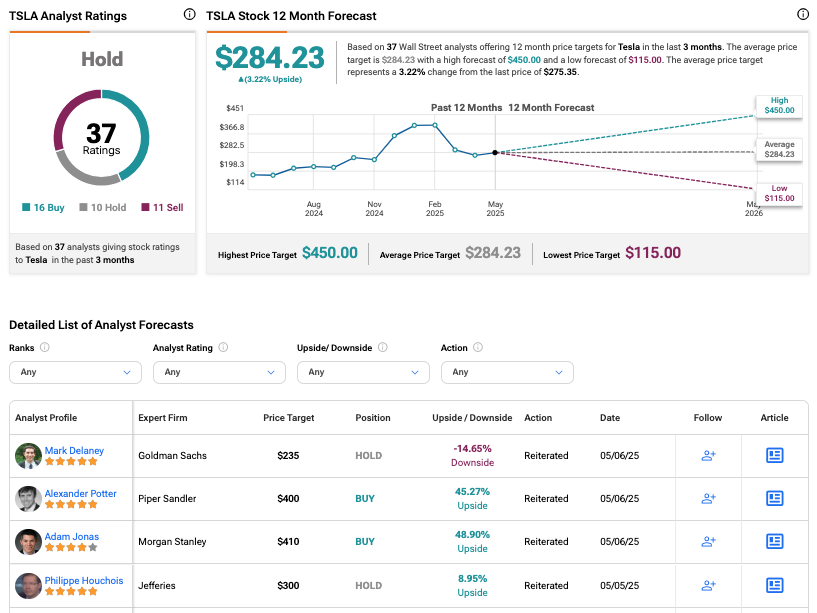Click the Analyst Profile column header
The width and height of the screenshot is (817, 613).
[46, 418]
